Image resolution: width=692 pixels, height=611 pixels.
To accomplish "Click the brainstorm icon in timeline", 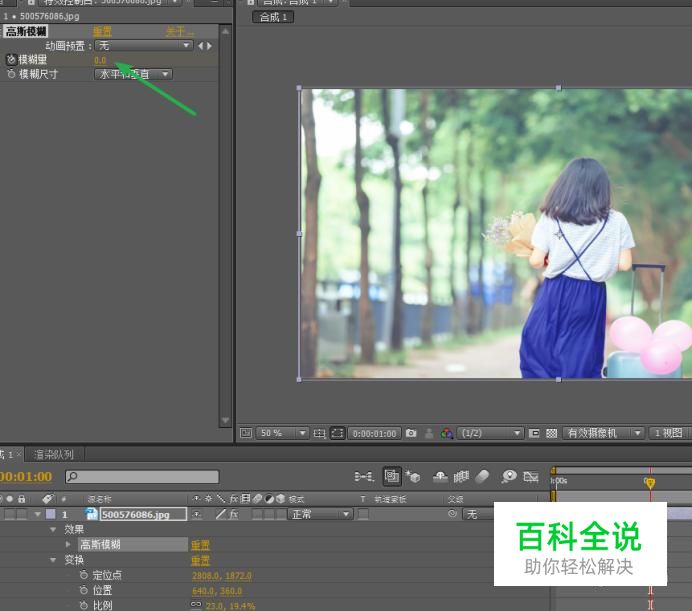I will pyautogui.click(x=509, y=477).
